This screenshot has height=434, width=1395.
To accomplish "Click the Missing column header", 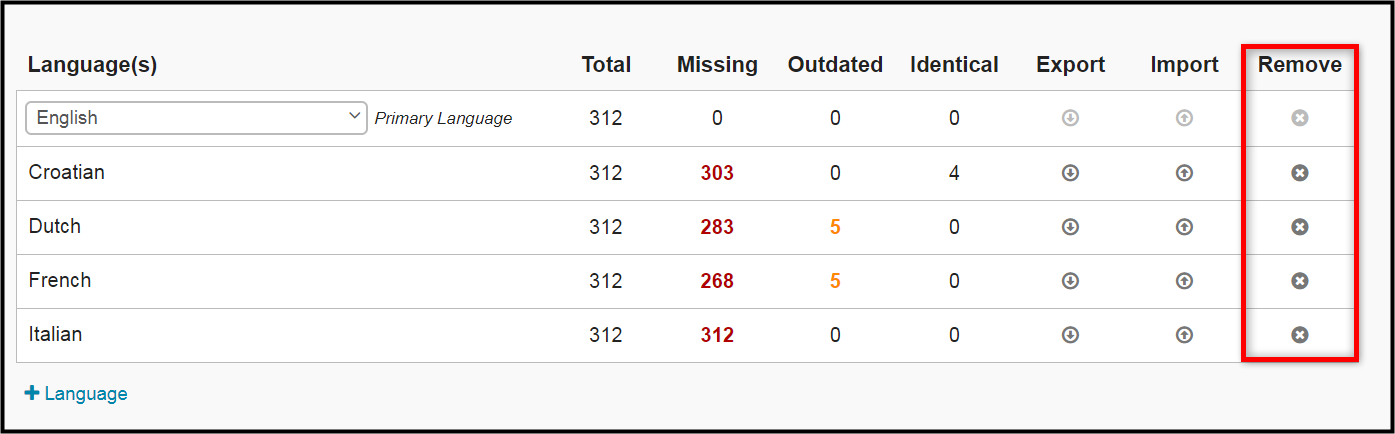I will 717,65.
